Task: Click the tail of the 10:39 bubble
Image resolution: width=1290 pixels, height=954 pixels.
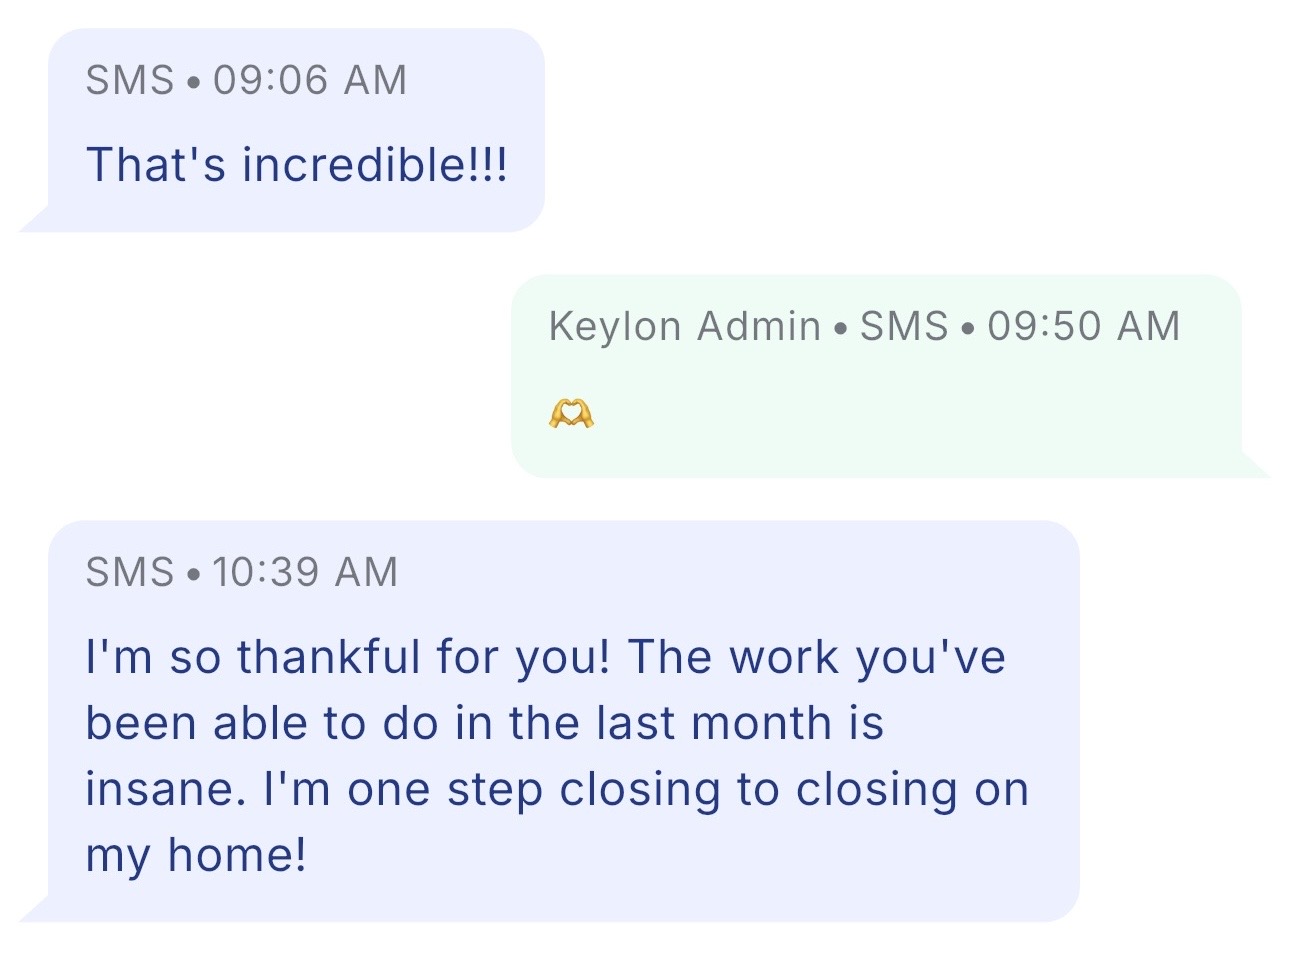Action: [x=35, y=911]
